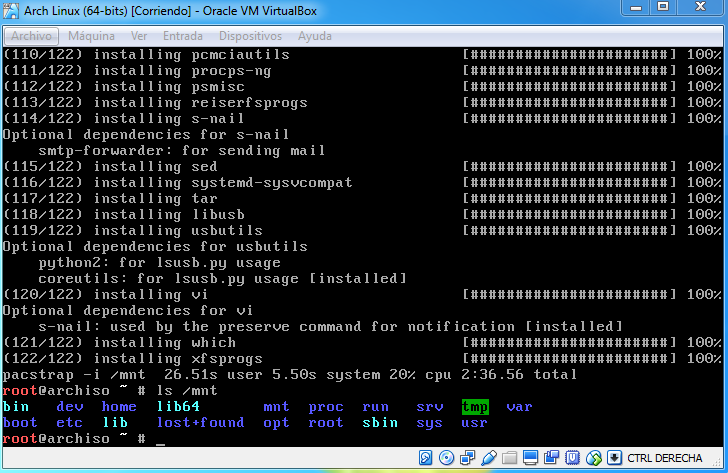The height and width of the screenshot is (473, 728).
Task: Expand the Ver menu
Action: pyautogui.click(x=139, y=36)
